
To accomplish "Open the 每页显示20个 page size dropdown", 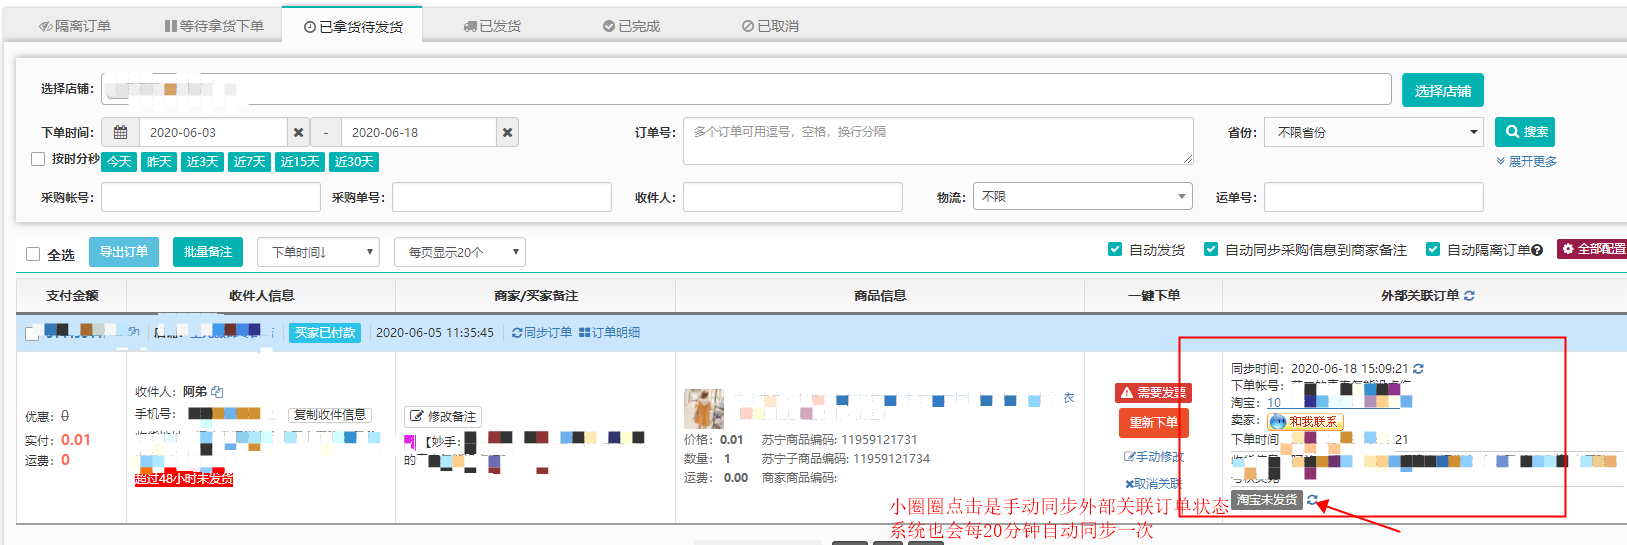I will click(459, 252).
